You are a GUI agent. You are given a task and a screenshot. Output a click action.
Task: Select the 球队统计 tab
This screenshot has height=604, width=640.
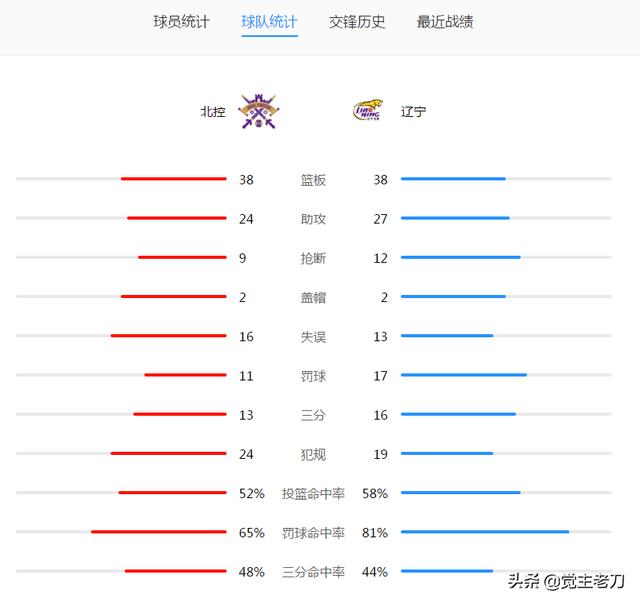click(x=269, y=22)
